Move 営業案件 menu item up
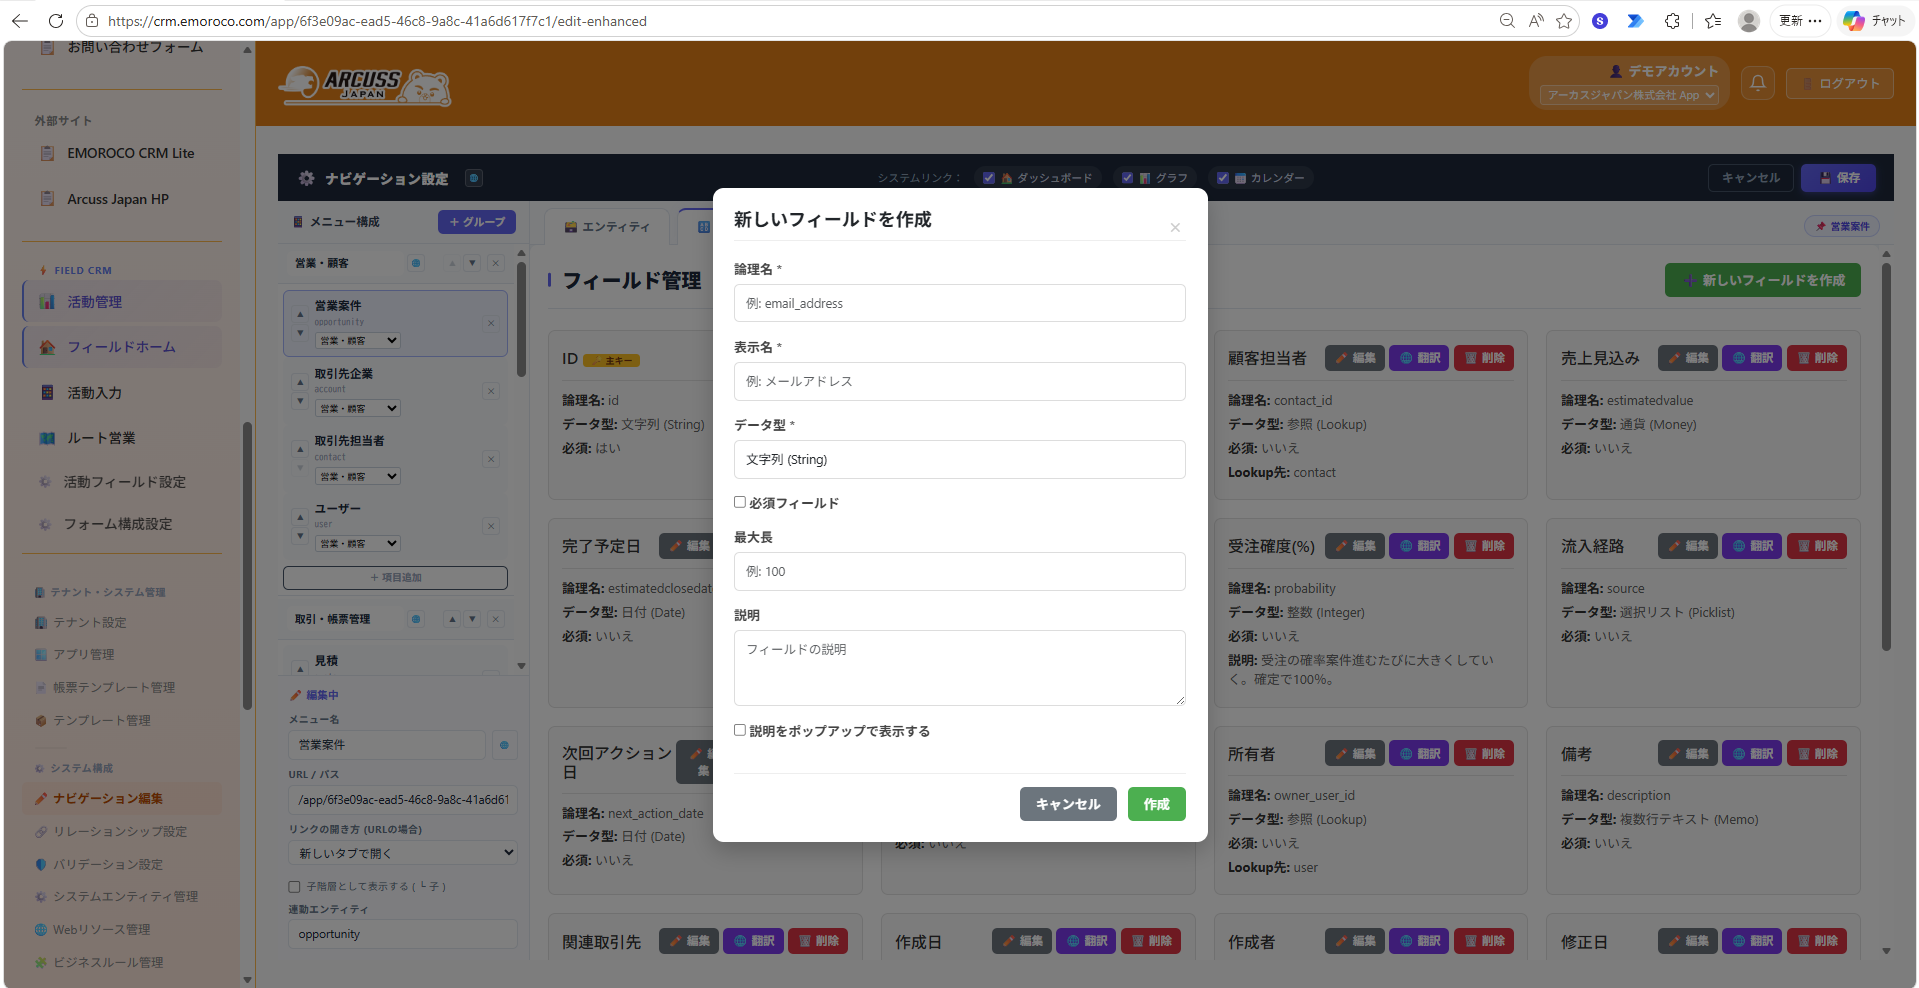The width and height of the screenshot is (1919, 988). point(300,314)
